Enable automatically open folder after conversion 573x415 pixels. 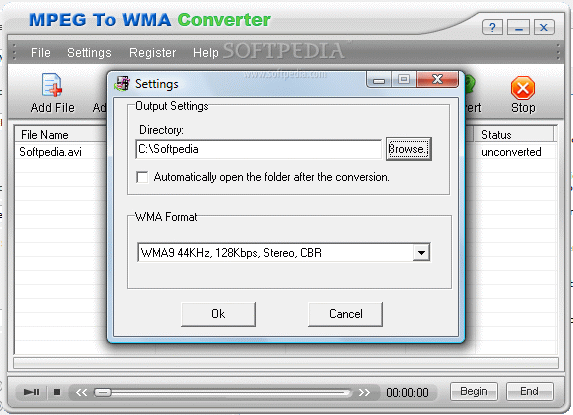(142, 177)
